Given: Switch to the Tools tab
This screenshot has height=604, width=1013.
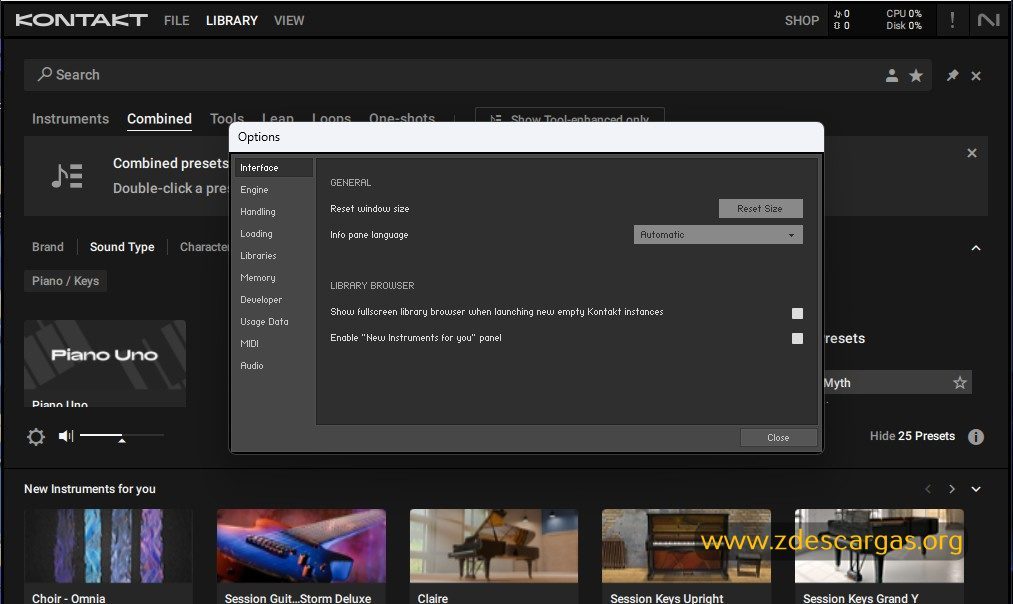Looking at the screenshot, I should (x=227, y=118).
